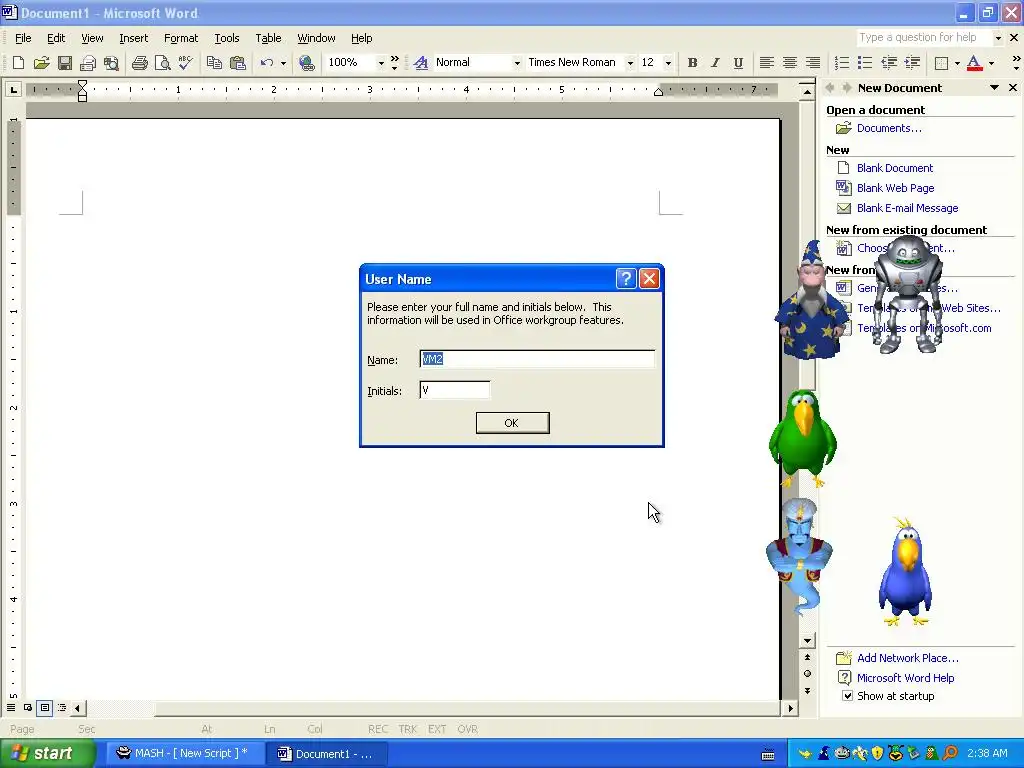Click the E-mail toolbar icon

point(88,63)
